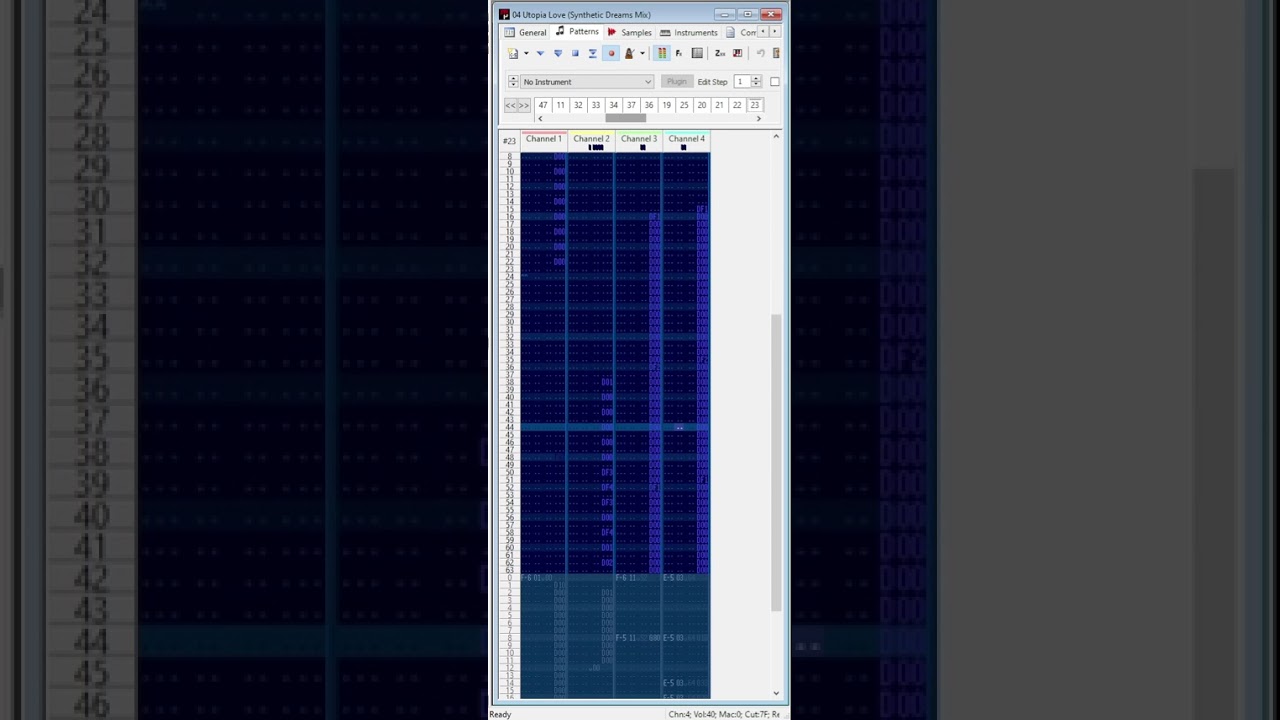The image size is (1280, 720).
Task: Select order 47 in the sequence list
Action: click(x=542, y=105)
